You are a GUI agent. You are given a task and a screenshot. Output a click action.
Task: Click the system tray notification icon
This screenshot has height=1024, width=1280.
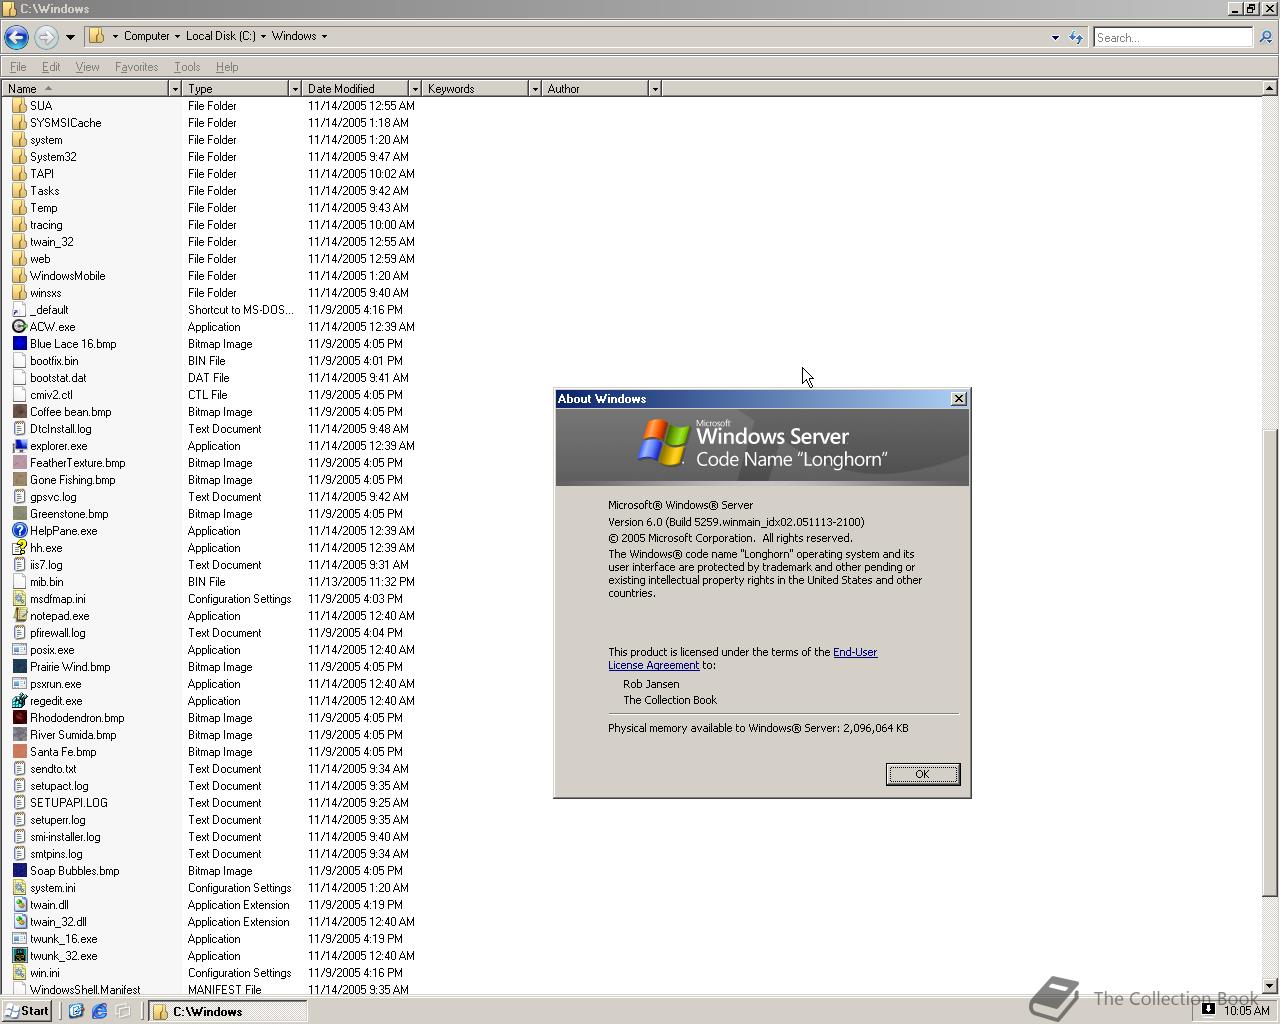1208,1010
